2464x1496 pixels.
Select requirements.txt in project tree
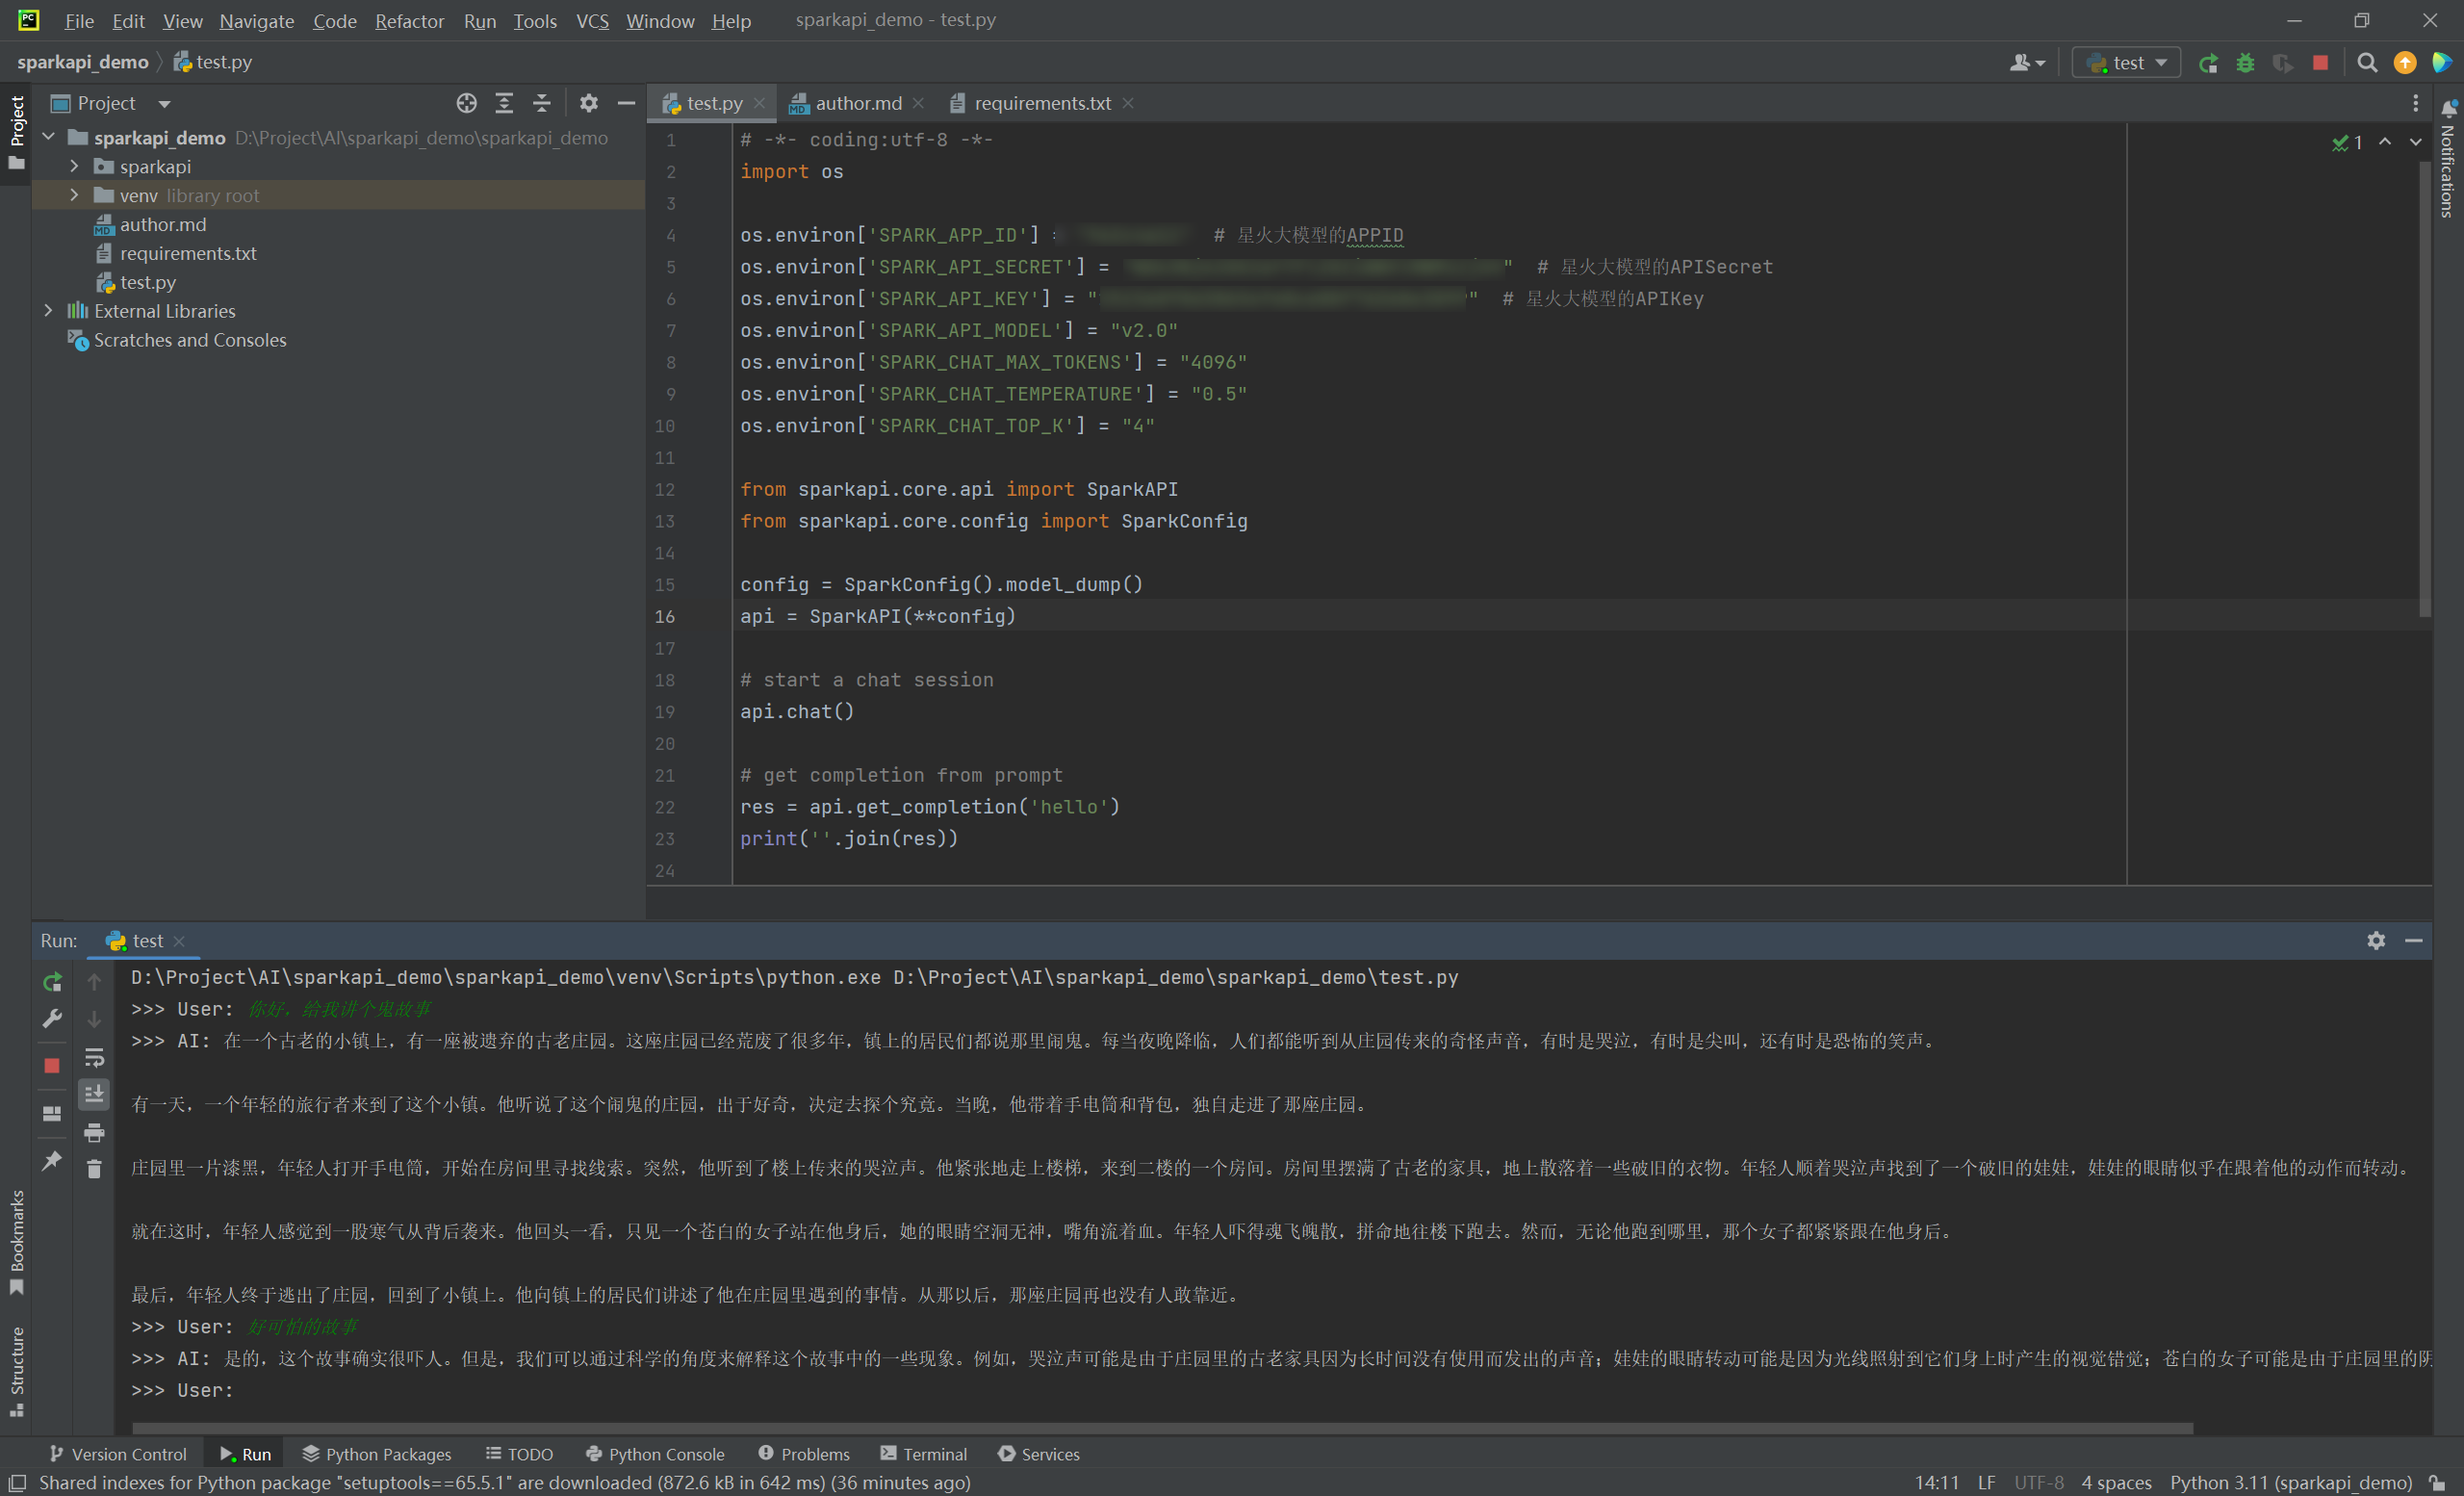point(188,253)
